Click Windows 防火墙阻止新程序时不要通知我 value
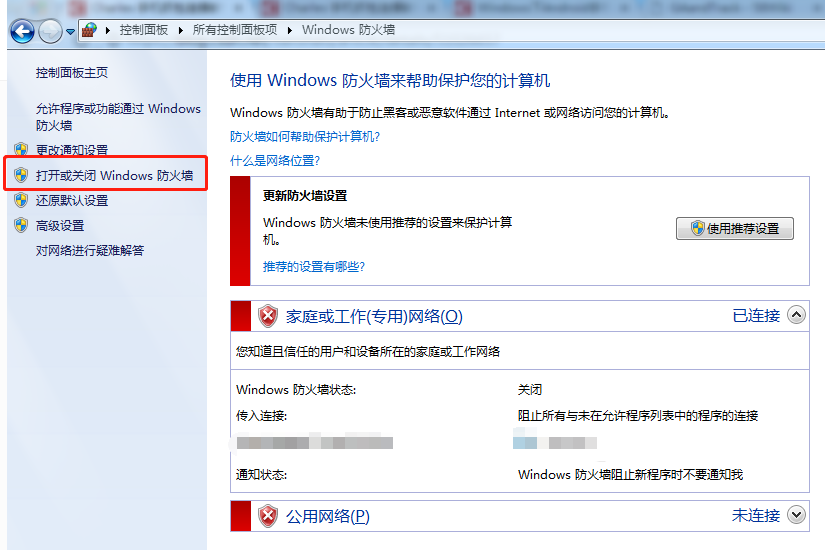Image resolution: width=825 pixels, height=550 pixels. tap(630, 475)
